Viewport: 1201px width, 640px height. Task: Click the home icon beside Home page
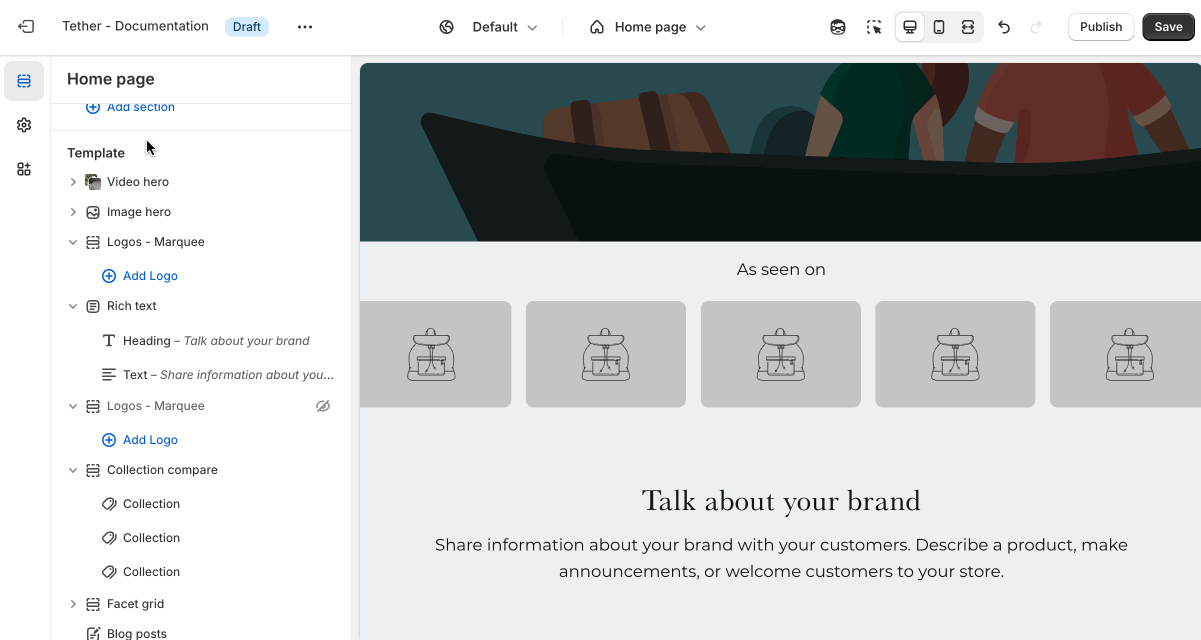click(x=597, y=27)
